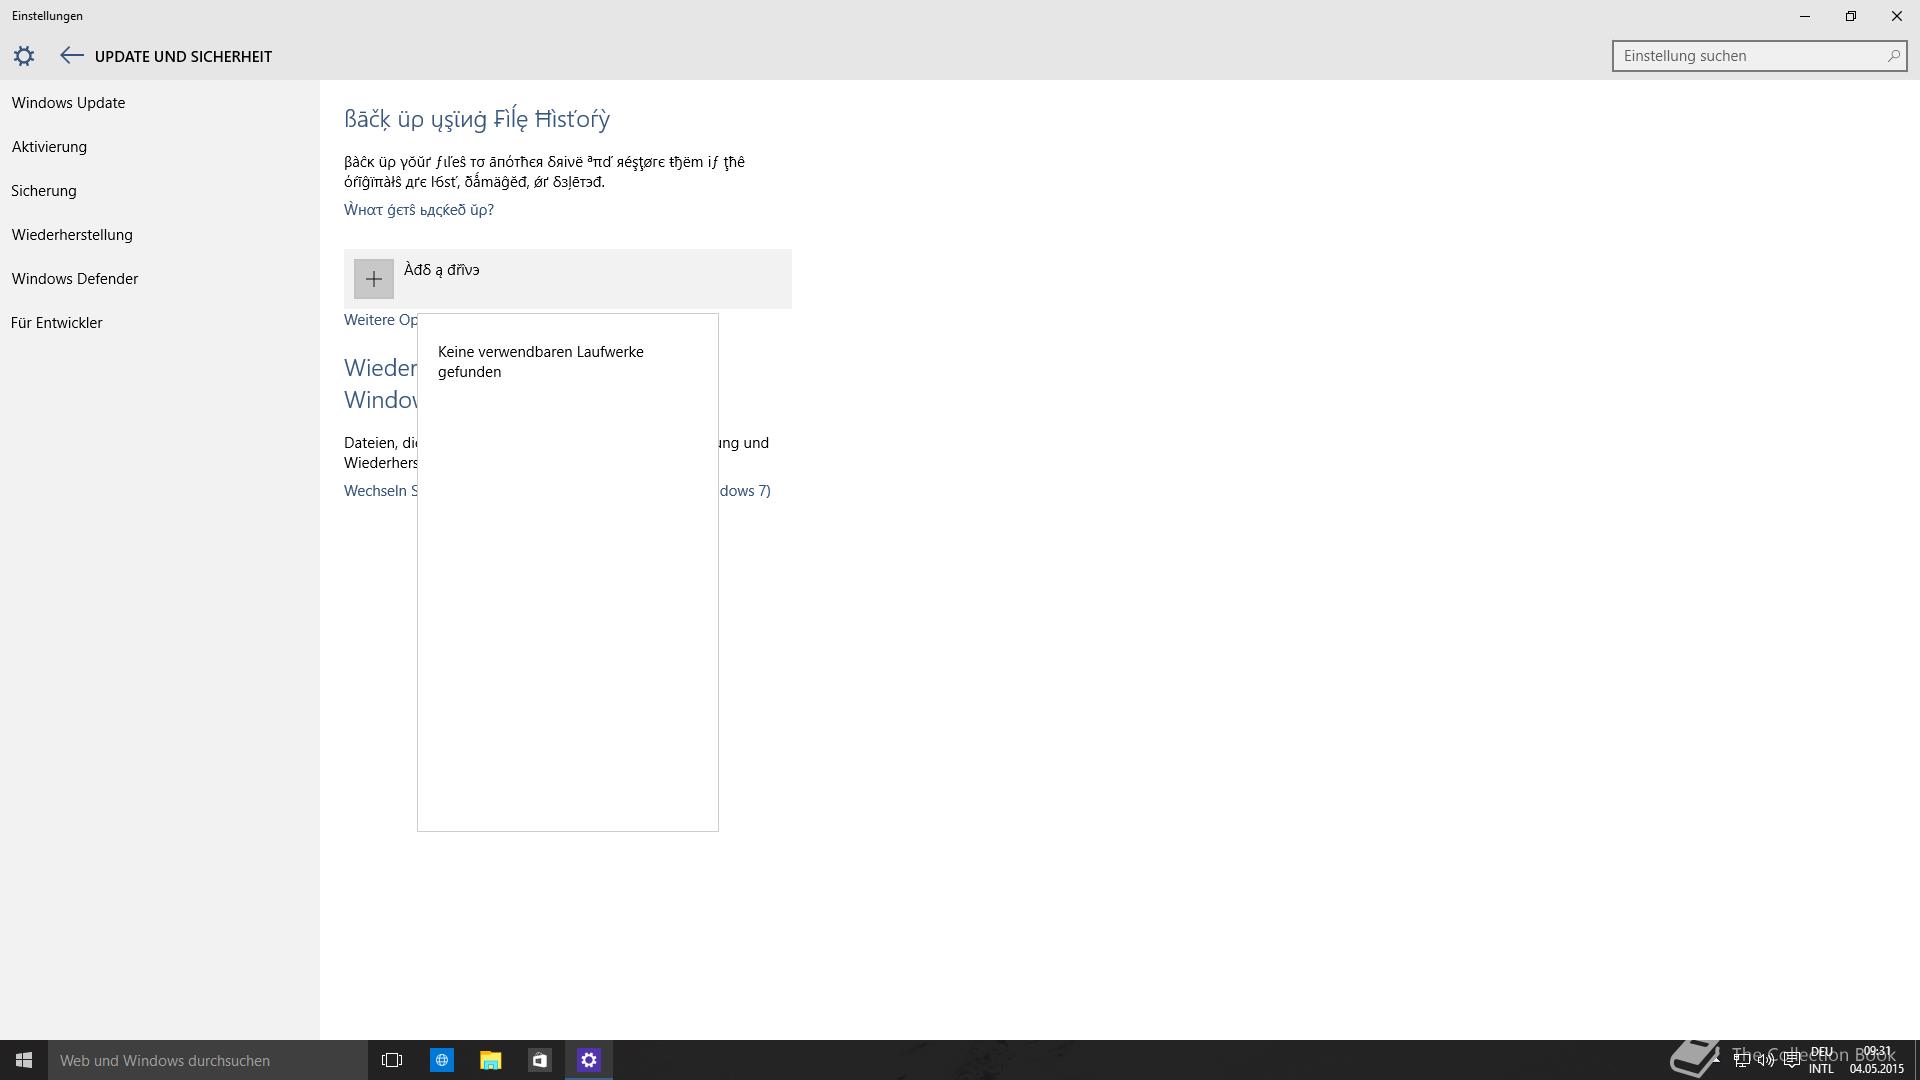The height and width of the screenshot is (1080, 1920).
Task: Click the DEU INTL language indicator
Action: click(x=1821, y=1060)
